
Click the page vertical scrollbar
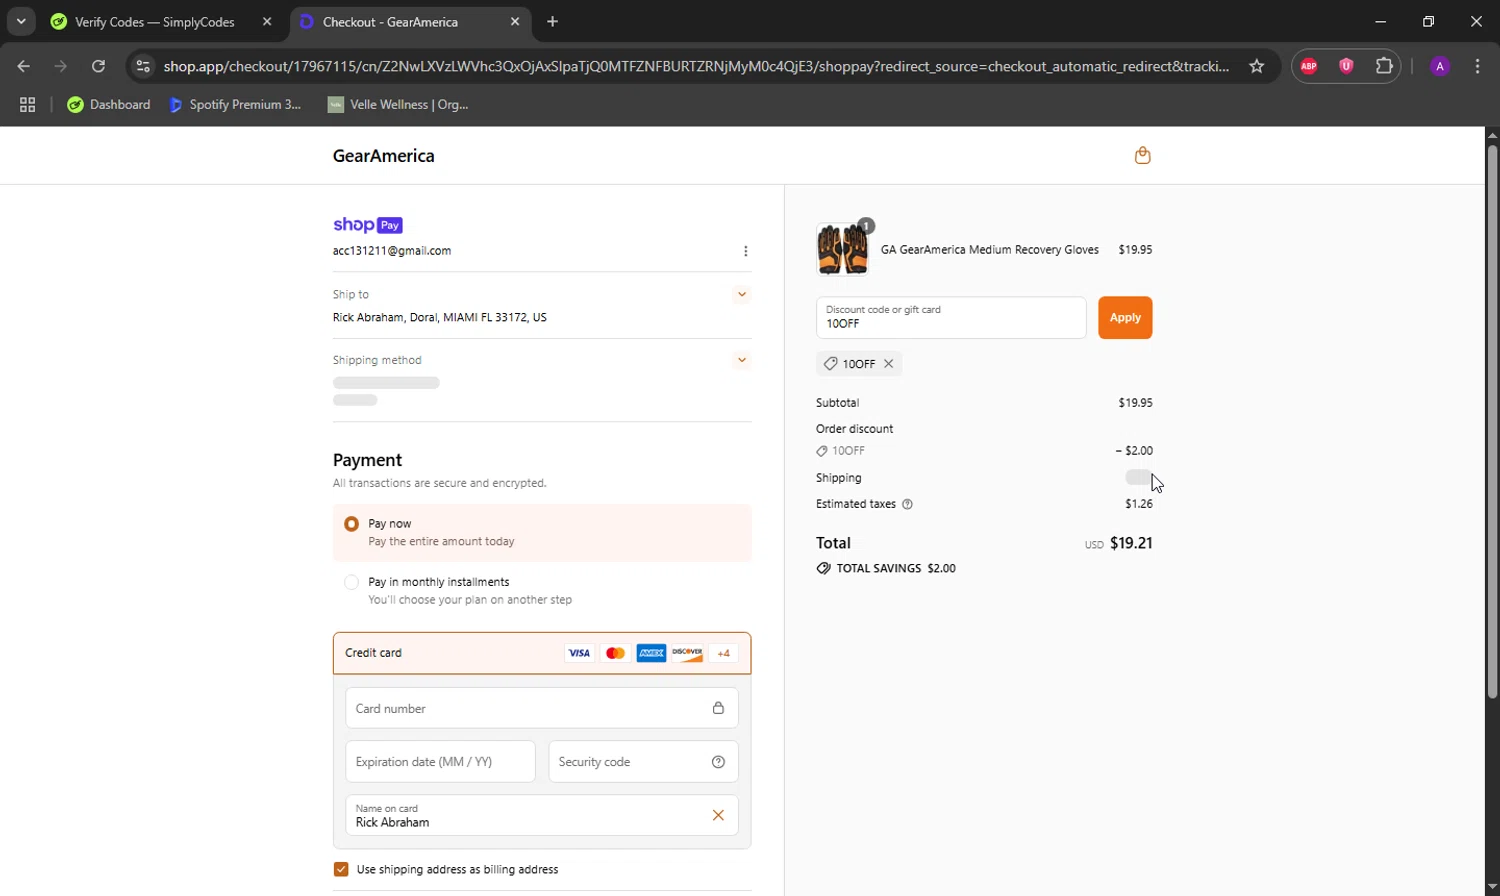pyautogui.click(x=1492, y=420)
